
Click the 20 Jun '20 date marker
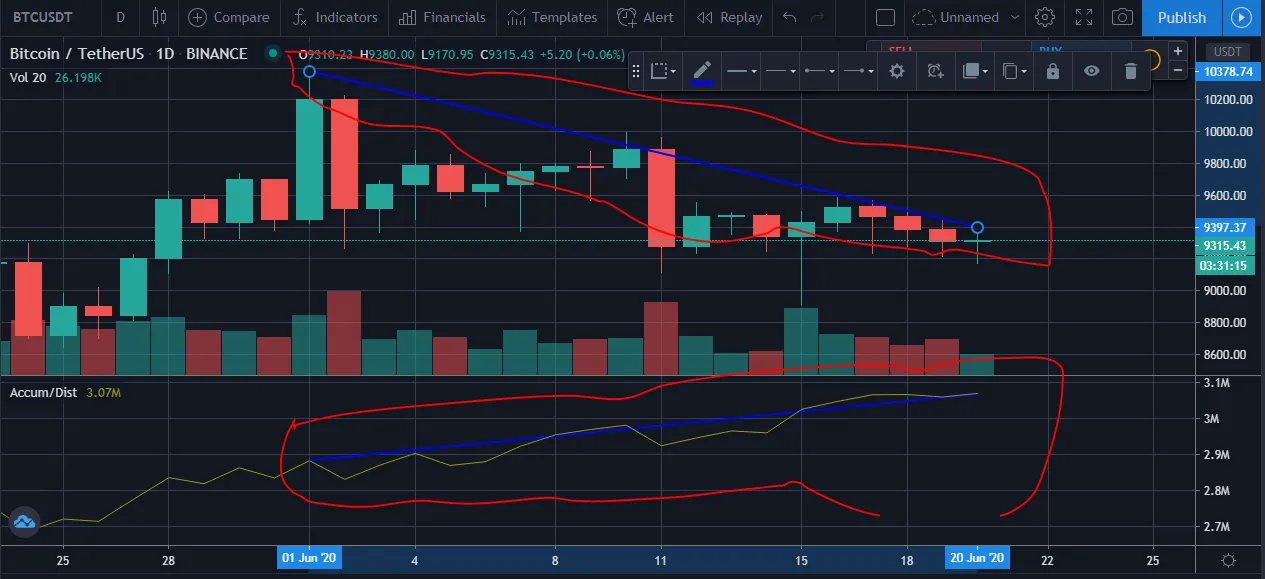point(978,558)
